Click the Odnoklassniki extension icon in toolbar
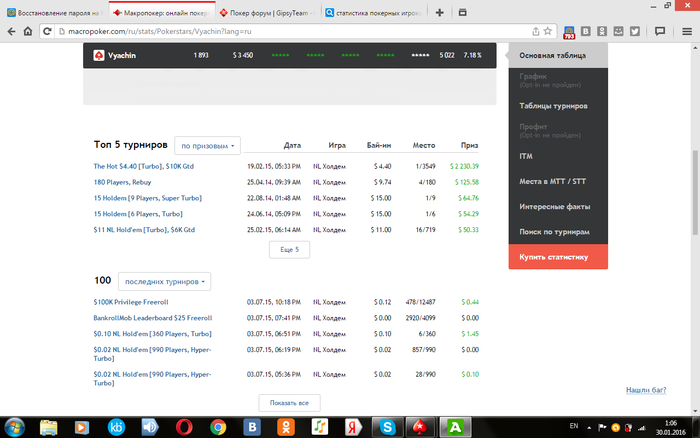The image size is (700, 438). [602, 31]
